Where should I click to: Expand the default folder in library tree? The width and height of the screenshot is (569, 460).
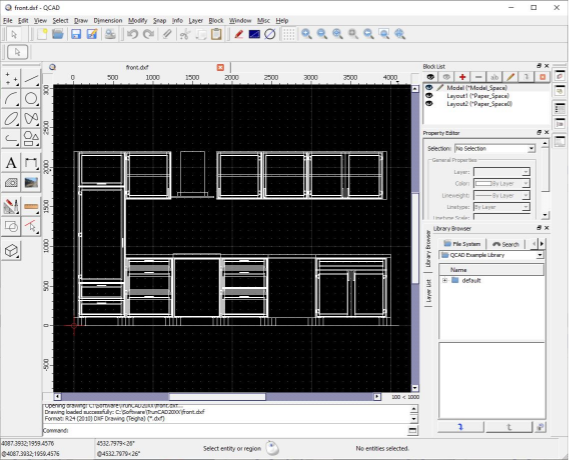pos(445,280)
